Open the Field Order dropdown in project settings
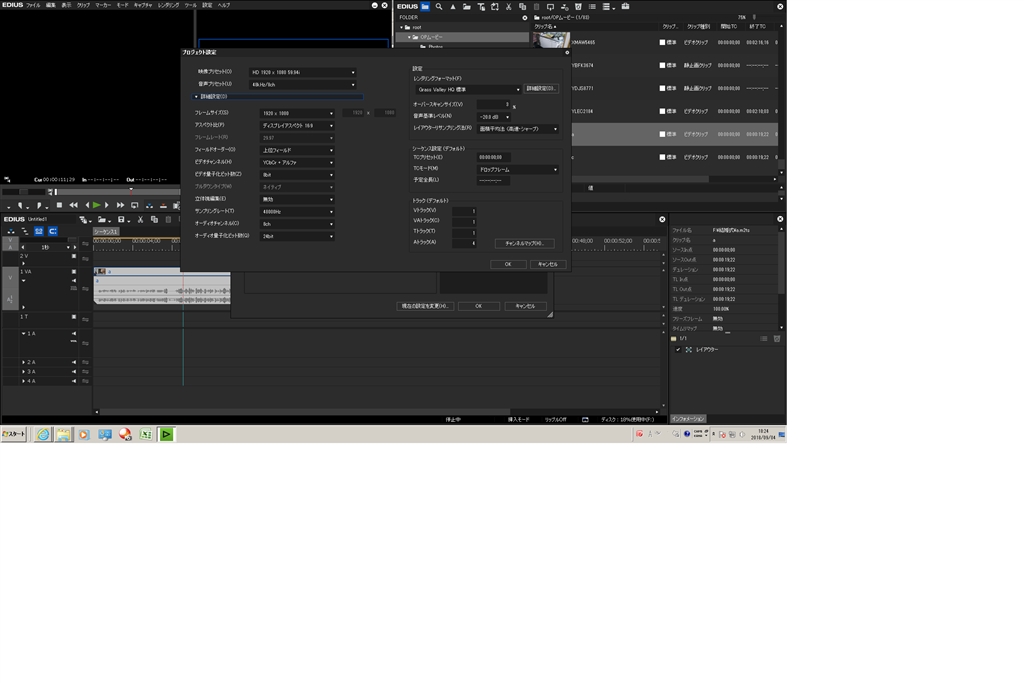Screen dimensions: 1024x683 tap(297, 150)
